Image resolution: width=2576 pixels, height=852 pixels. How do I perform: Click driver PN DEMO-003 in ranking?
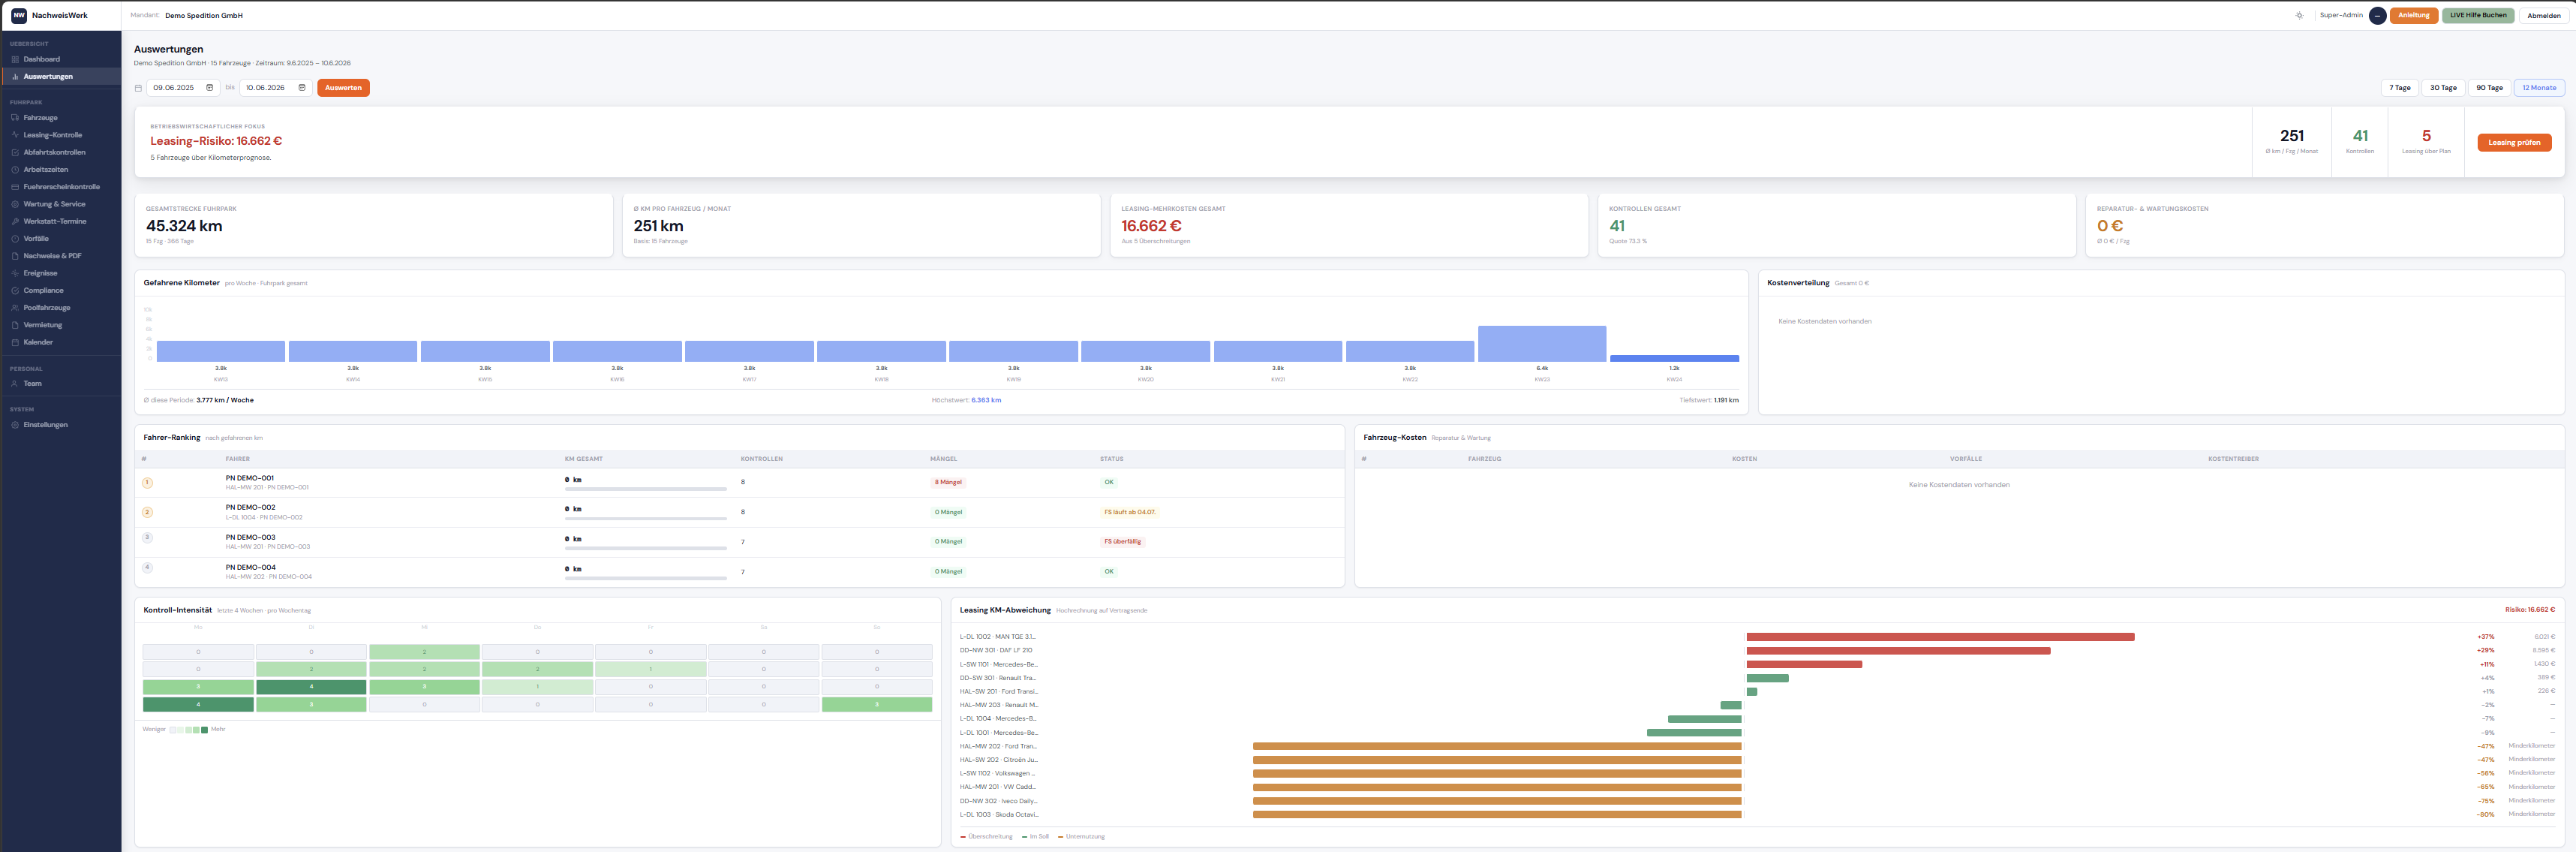point(250,538)
